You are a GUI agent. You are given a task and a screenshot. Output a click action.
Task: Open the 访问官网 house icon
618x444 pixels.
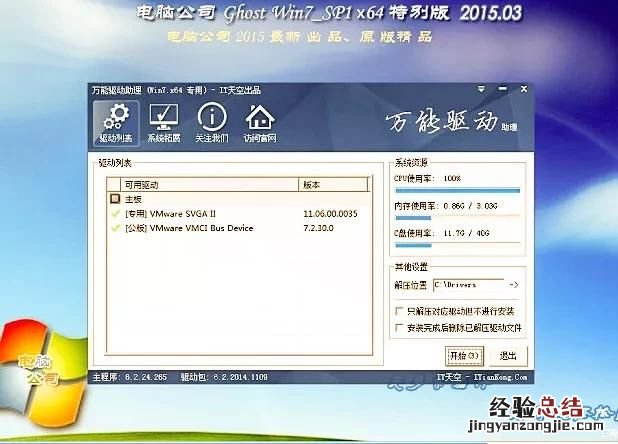[x=260, y=123]
